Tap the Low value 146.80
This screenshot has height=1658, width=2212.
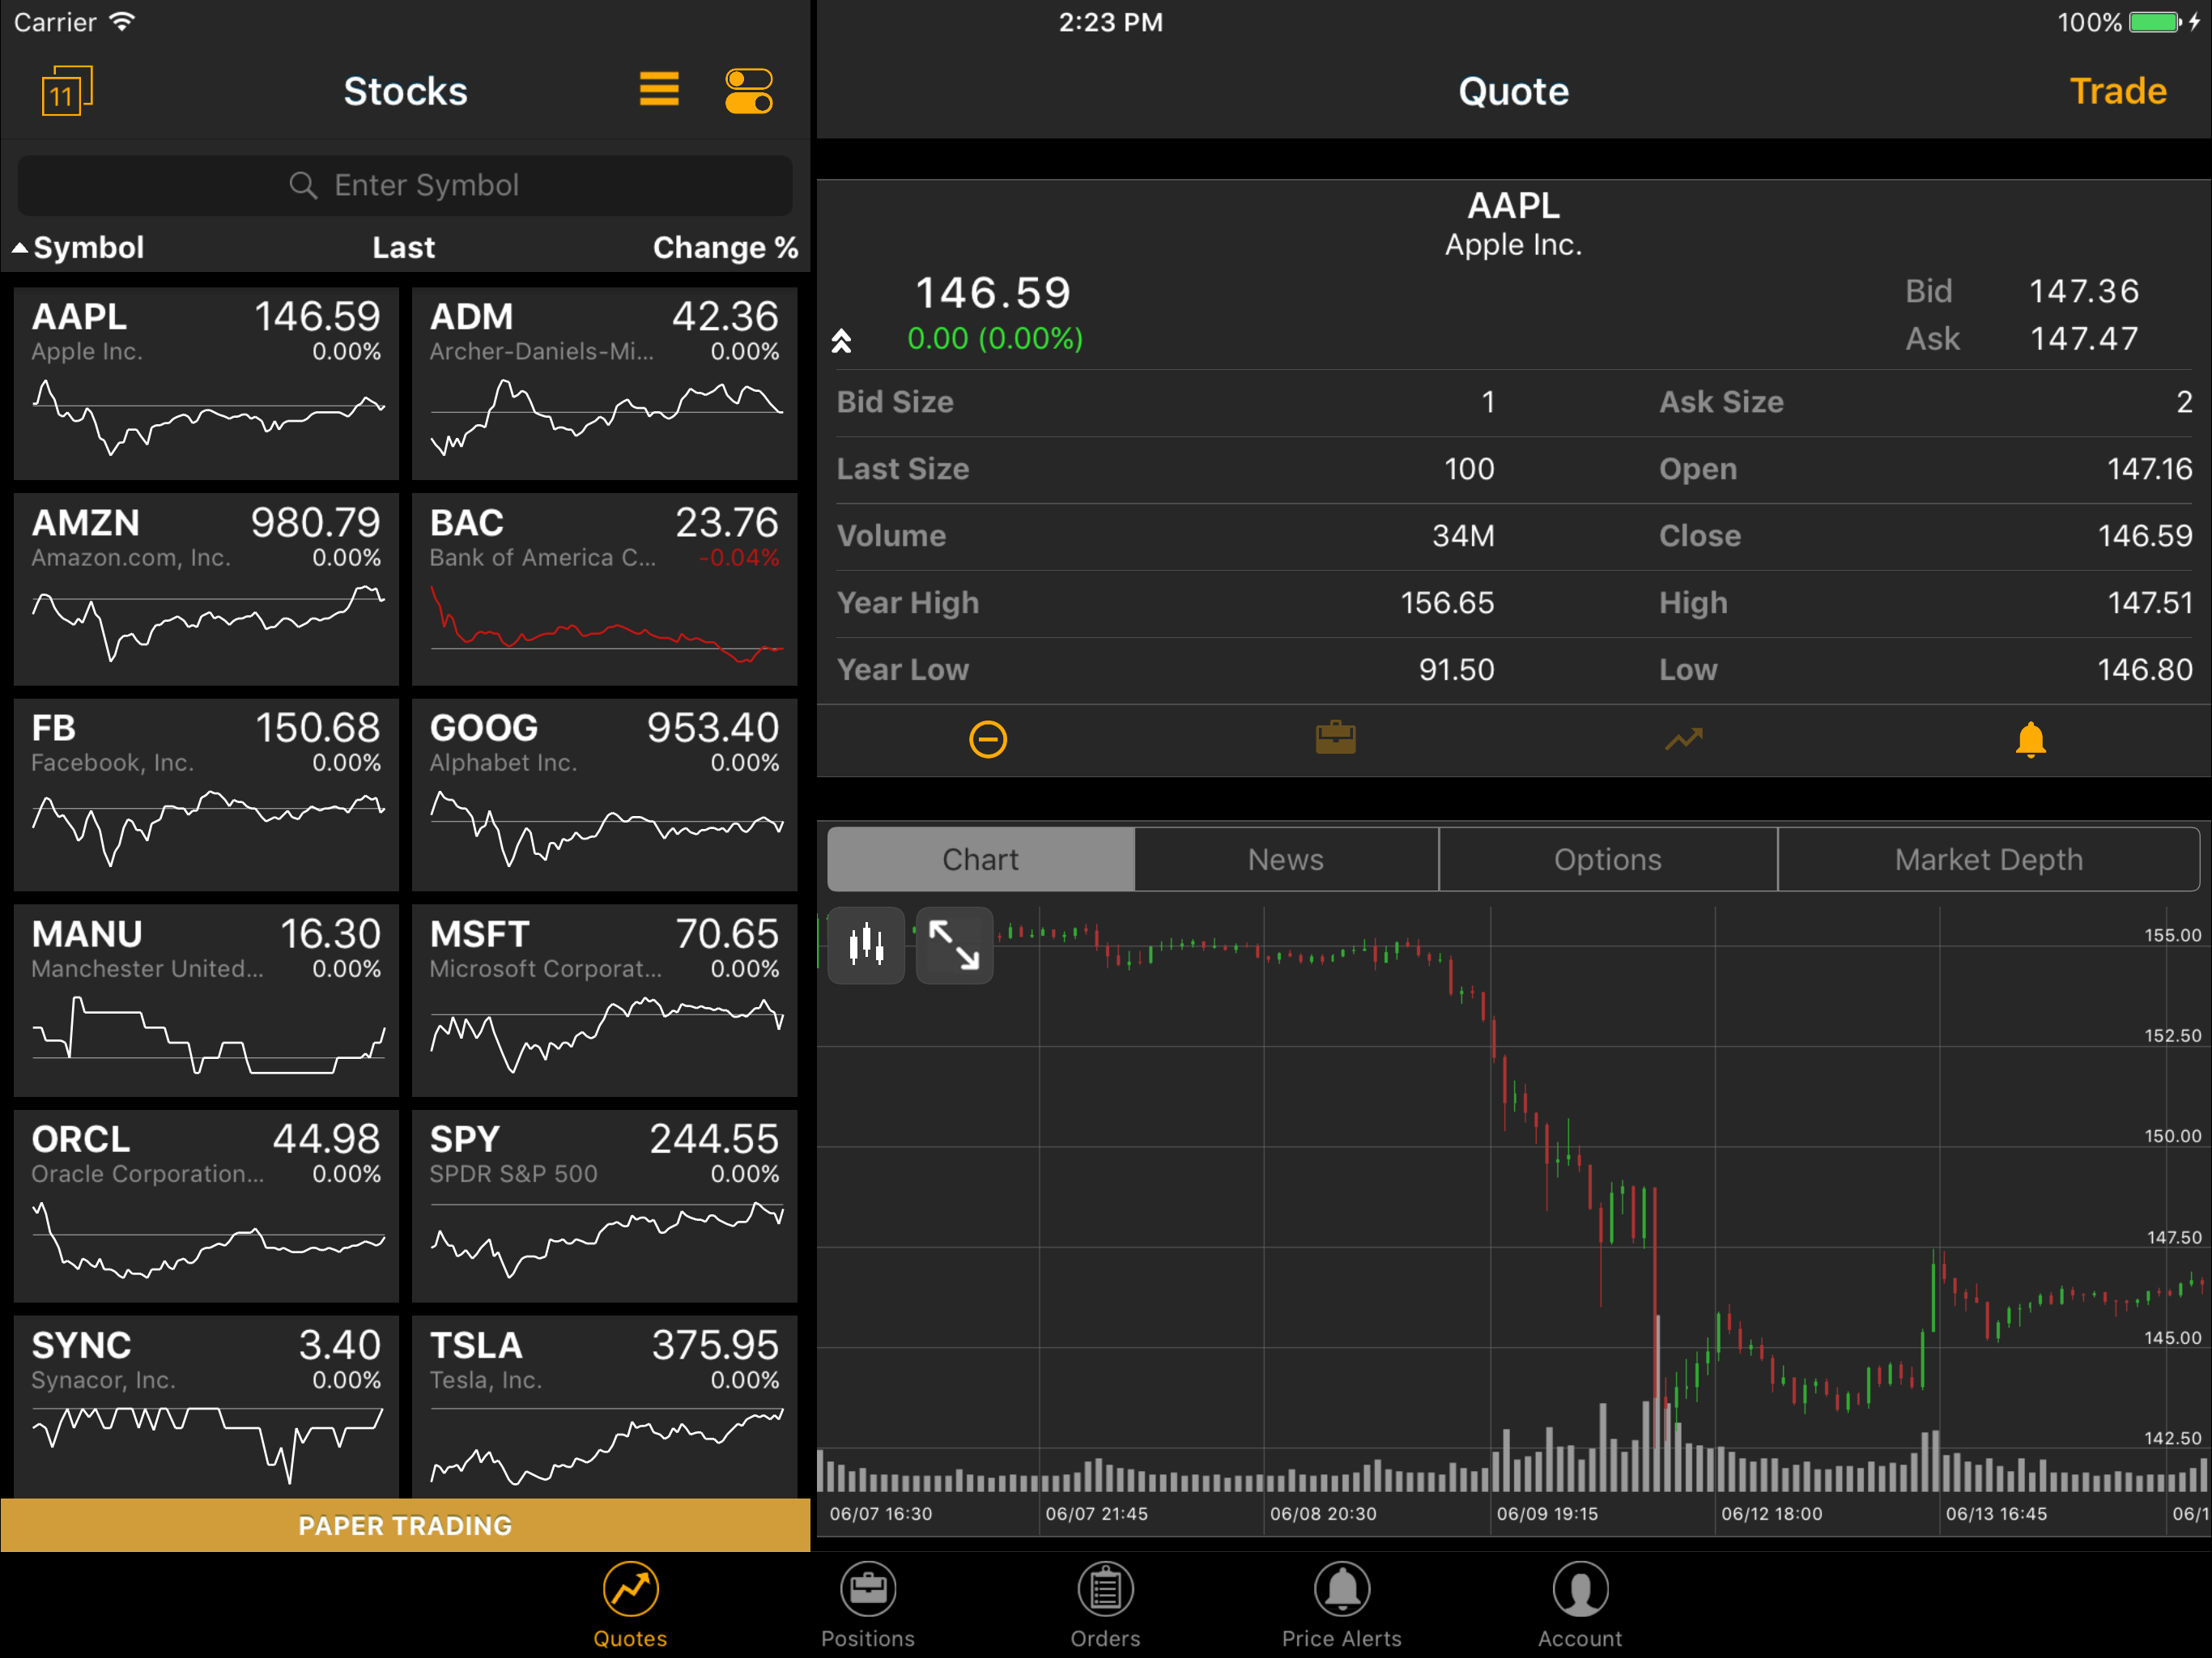point(2144,670)
